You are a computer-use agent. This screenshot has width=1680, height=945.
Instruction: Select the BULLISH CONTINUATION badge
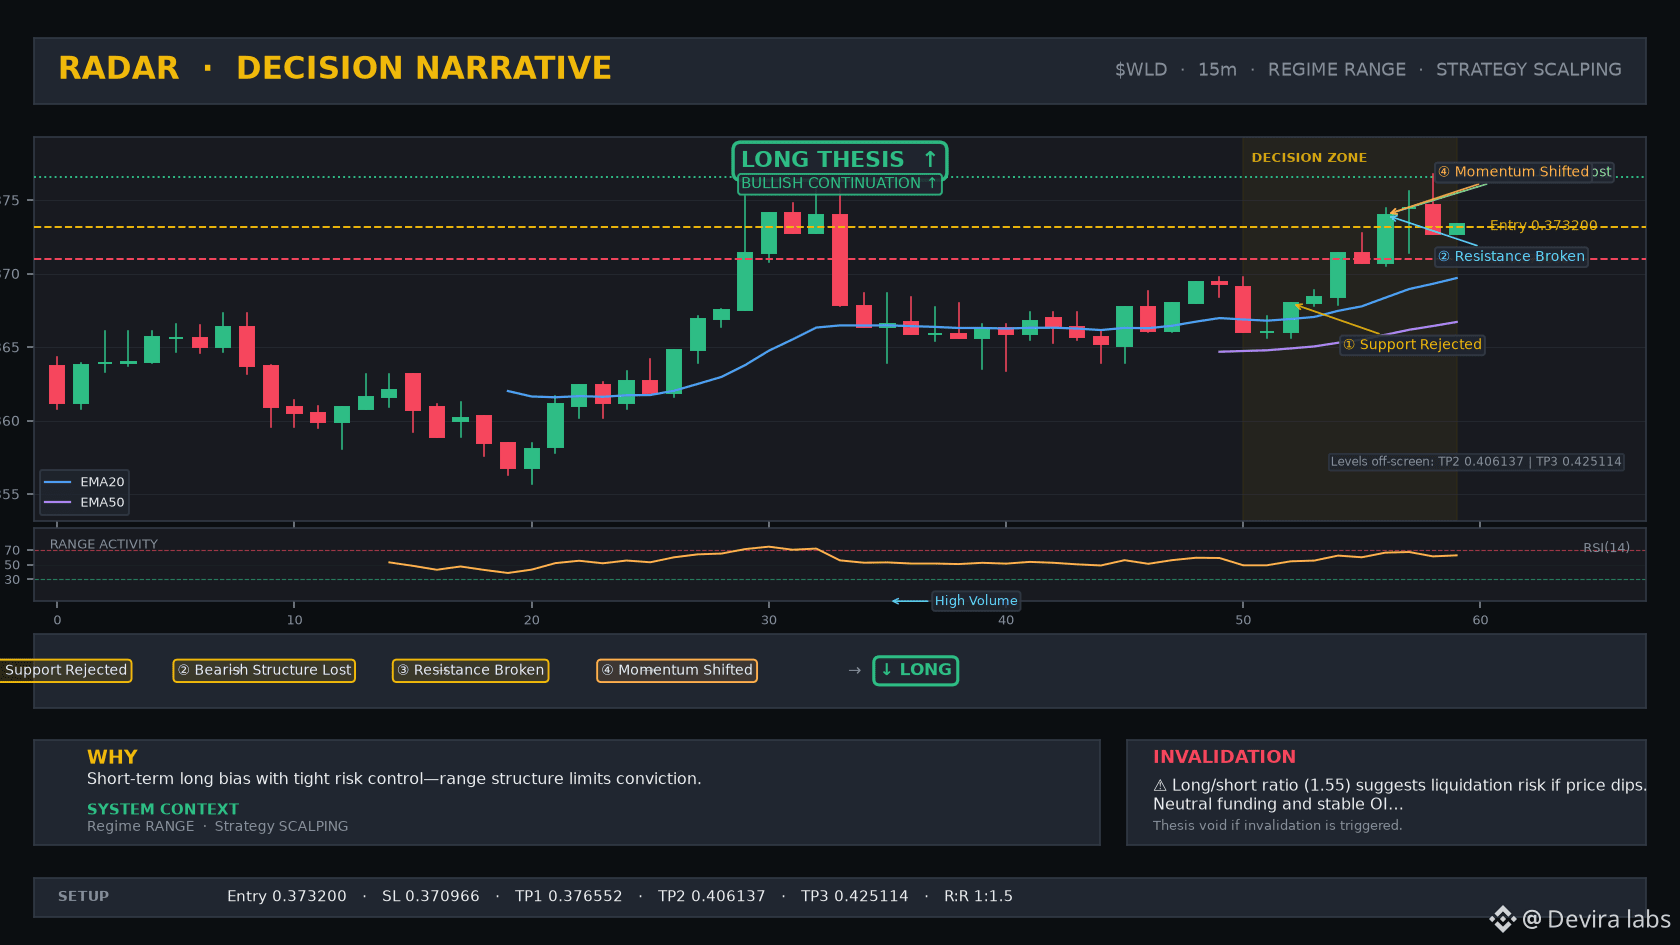(x=839, y=184)
